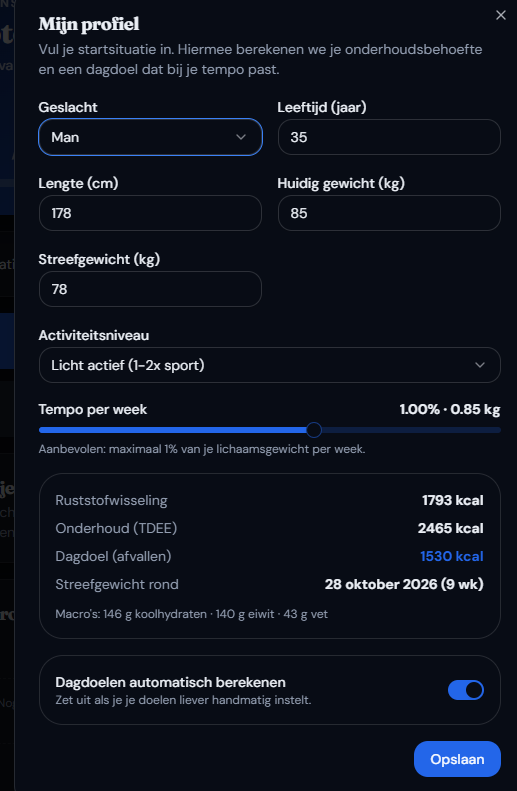This screenshot has height=791, width=517.
Task: Disable Dagdoelen automatisch berekenen toggle
Action: coord(466,690)
